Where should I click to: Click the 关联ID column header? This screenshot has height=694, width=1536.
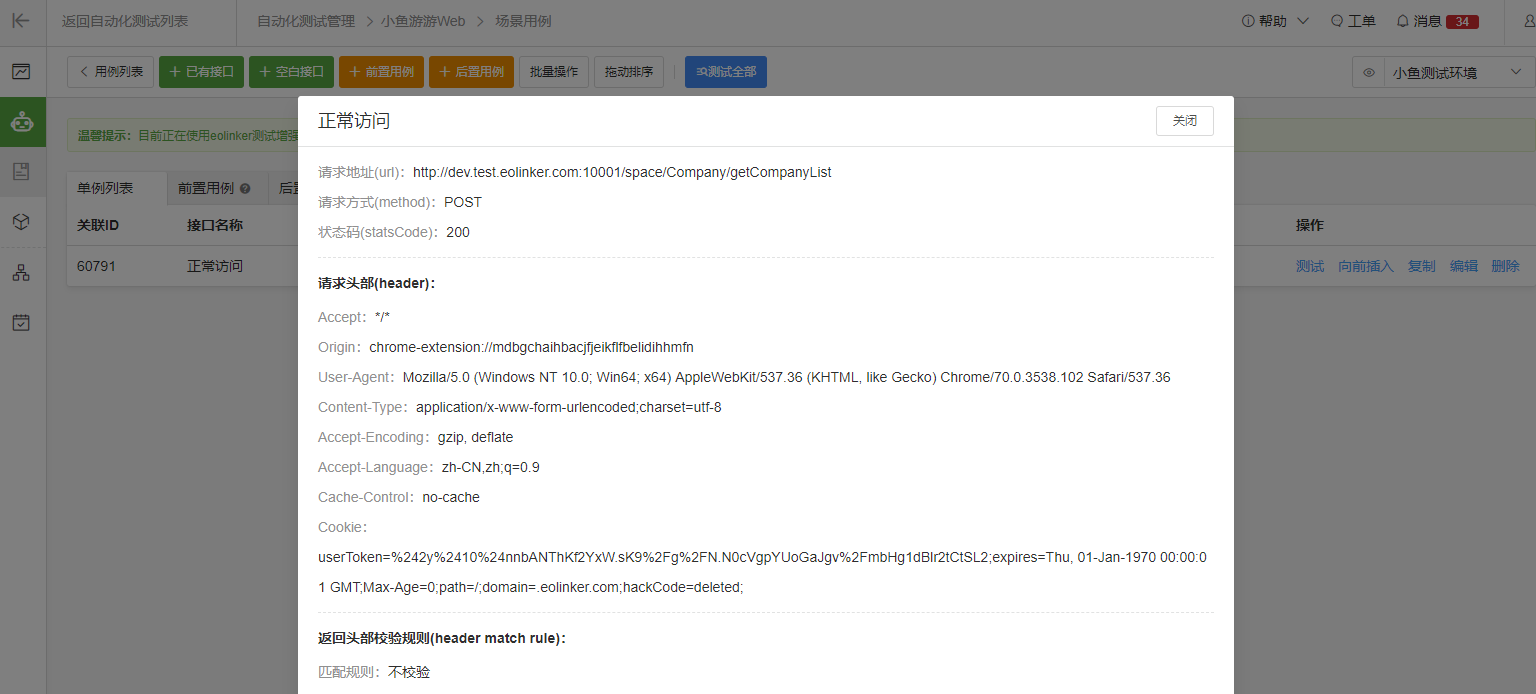98,225
